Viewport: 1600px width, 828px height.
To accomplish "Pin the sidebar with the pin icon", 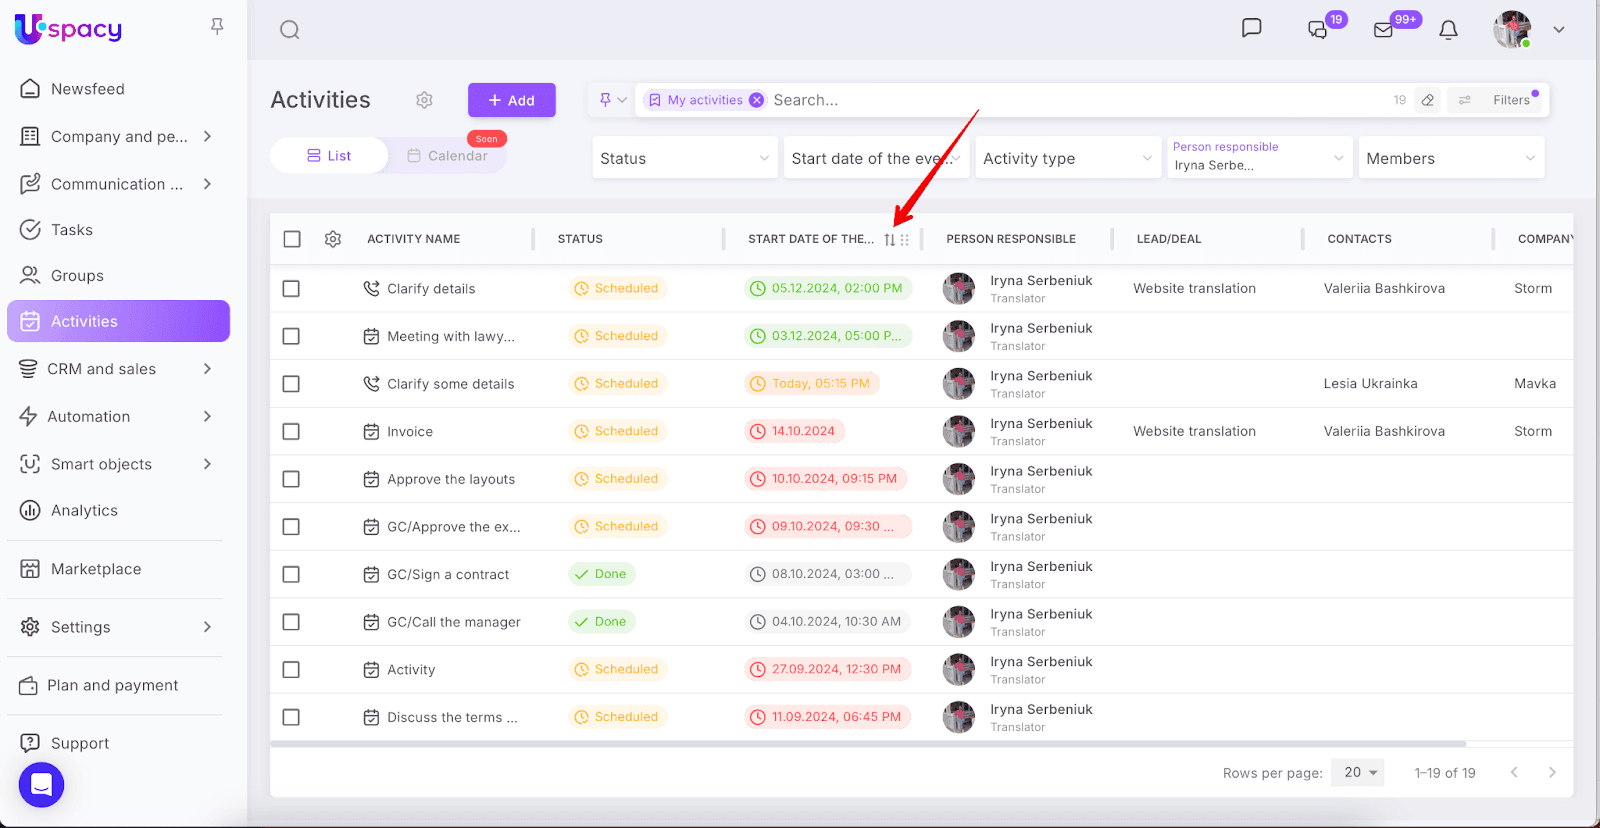I will [x=217, y=27].
